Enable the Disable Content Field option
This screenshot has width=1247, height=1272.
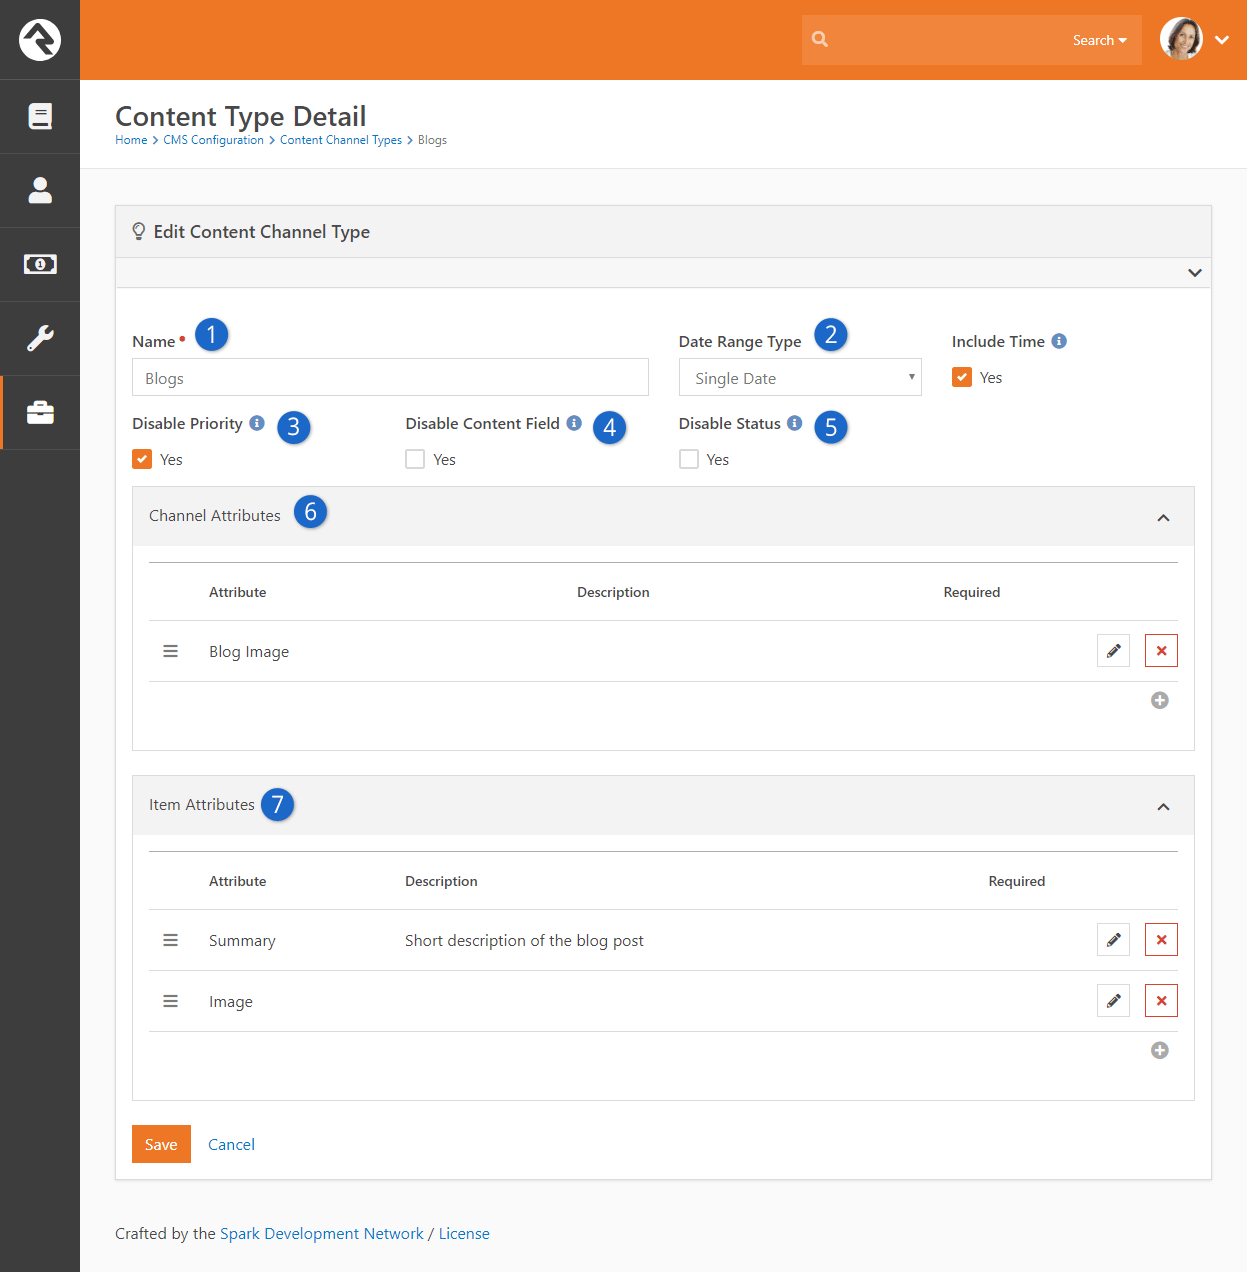[415, 458]
